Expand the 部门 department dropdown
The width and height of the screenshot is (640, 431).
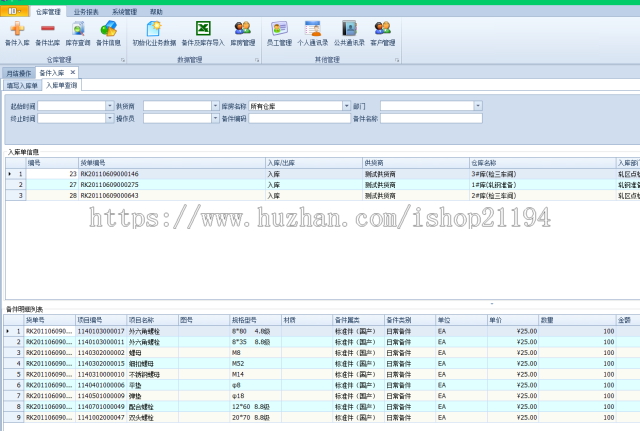click(x=478, y=105)
